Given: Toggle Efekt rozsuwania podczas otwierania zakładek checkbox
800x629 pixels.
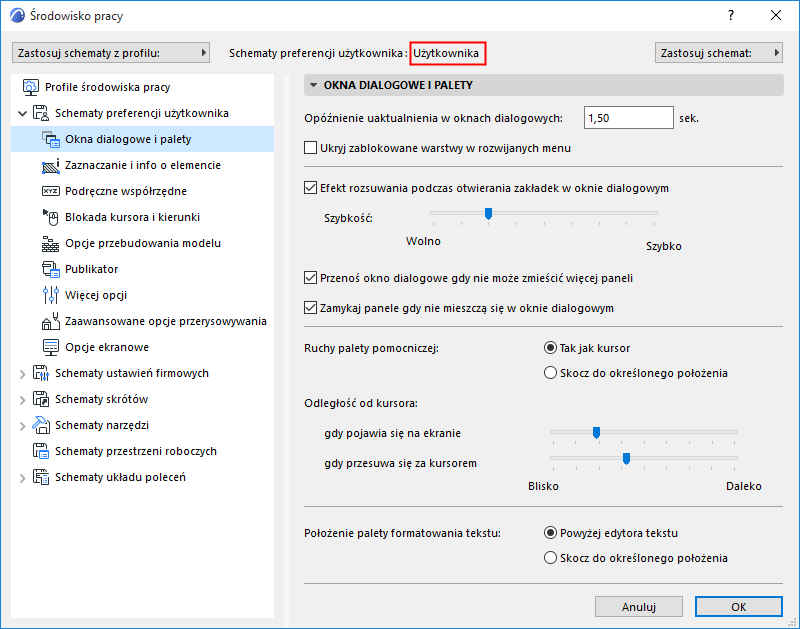Looking at the screenshot, I should (310, 188).
